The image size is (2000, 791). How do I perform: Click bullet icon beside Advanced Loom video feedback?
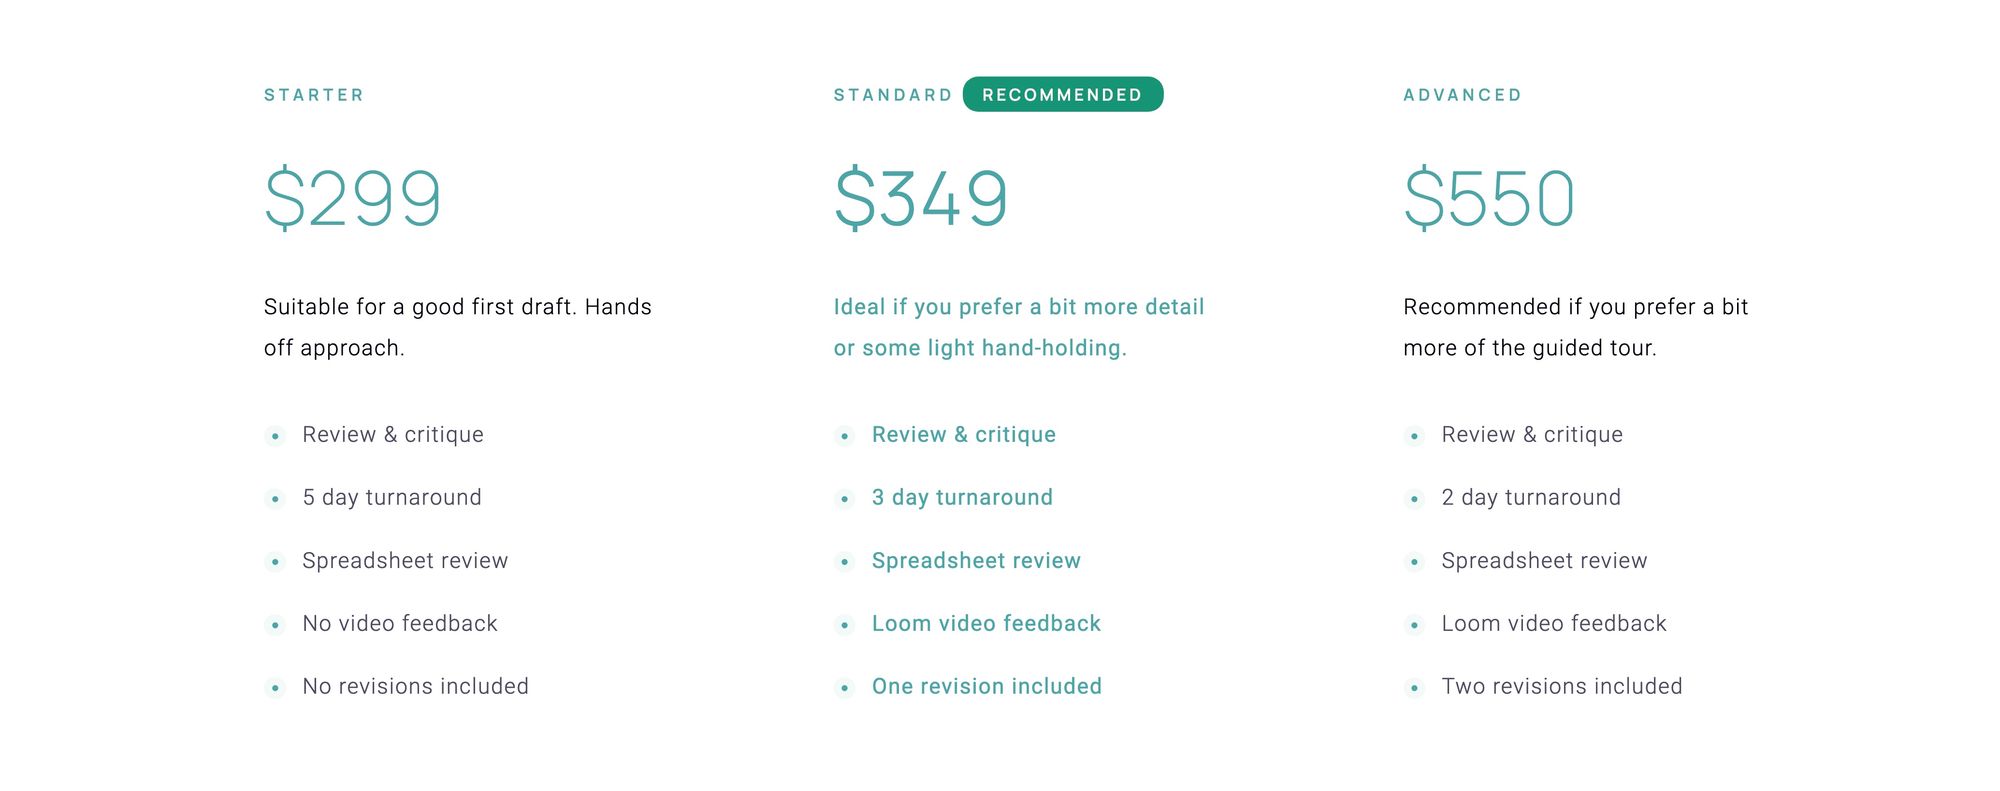tap(1414, 624)
